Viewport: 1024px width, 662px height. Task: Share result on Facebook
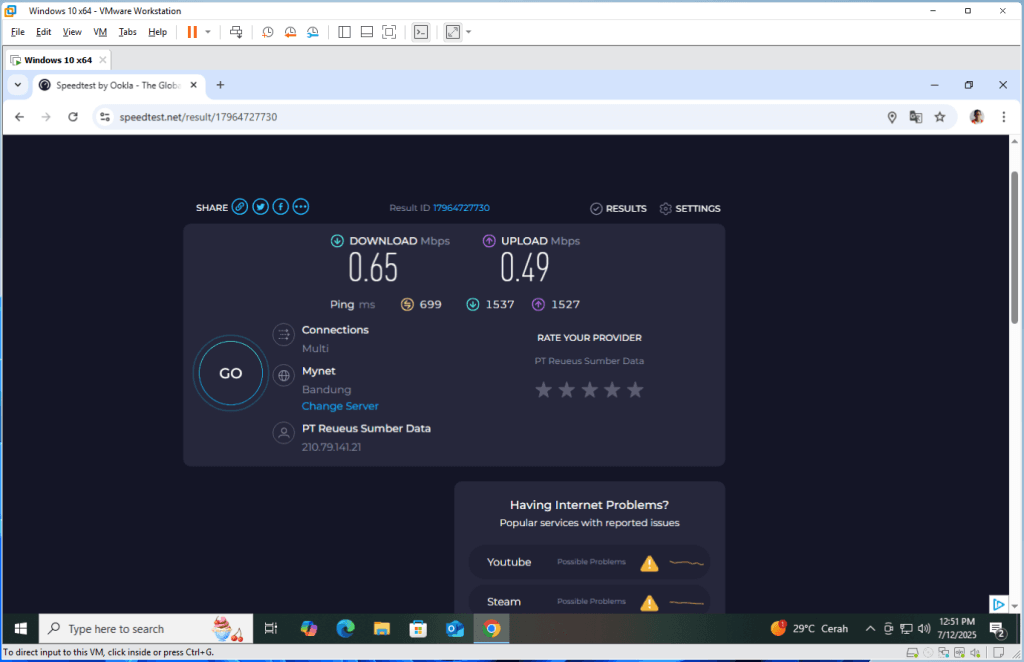[281, 207]
